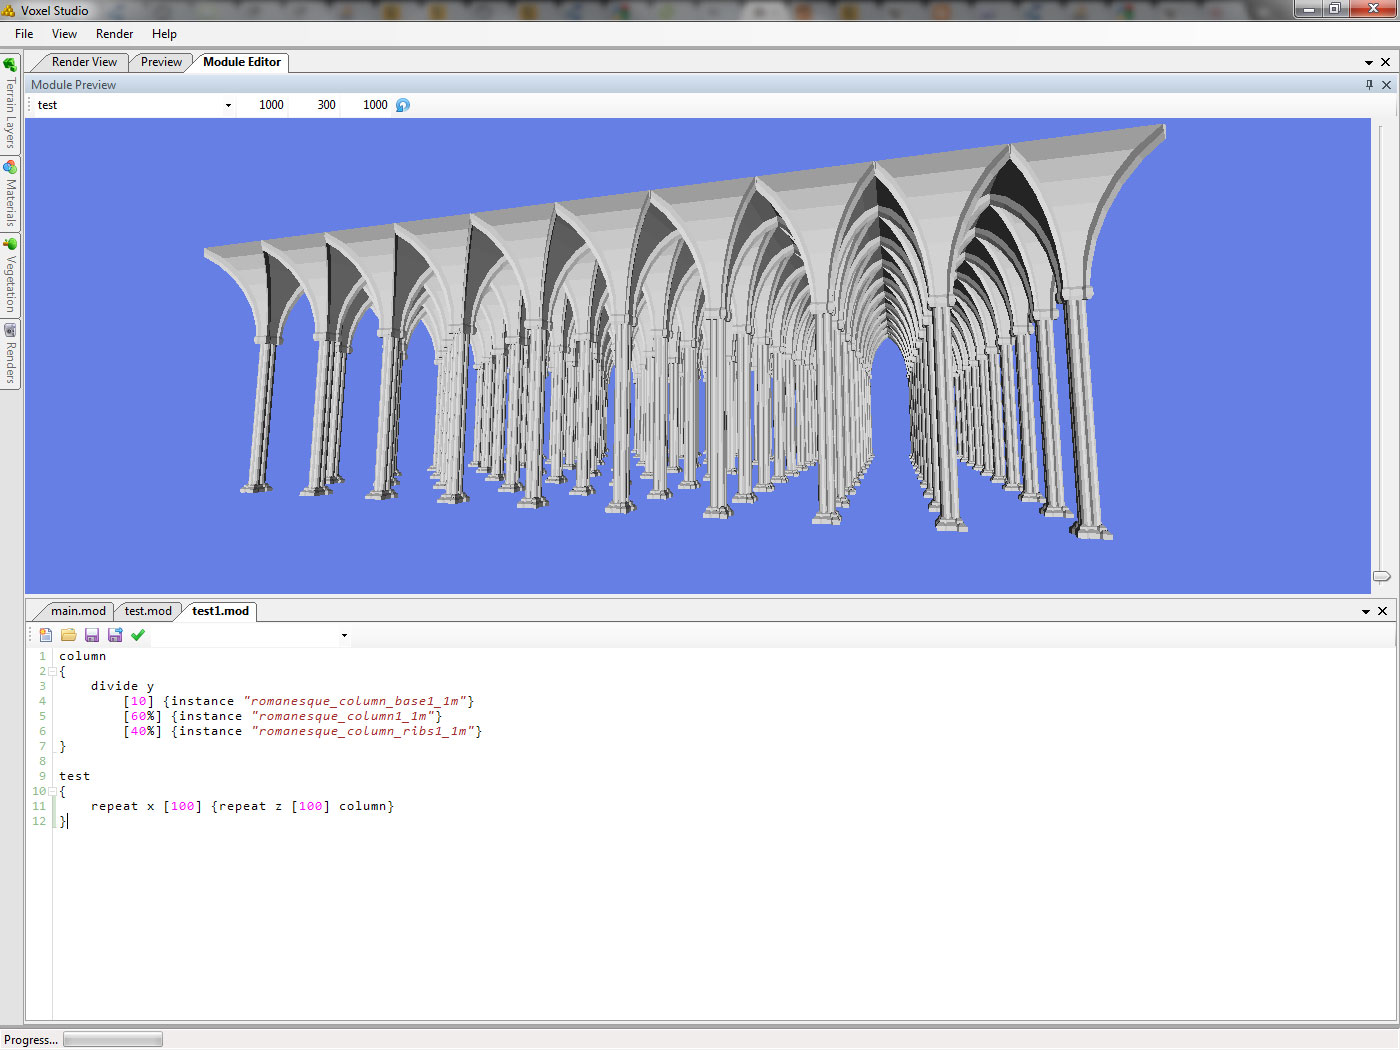
Task: Click the Module Preview panel title
Action: tap(73, 85)
